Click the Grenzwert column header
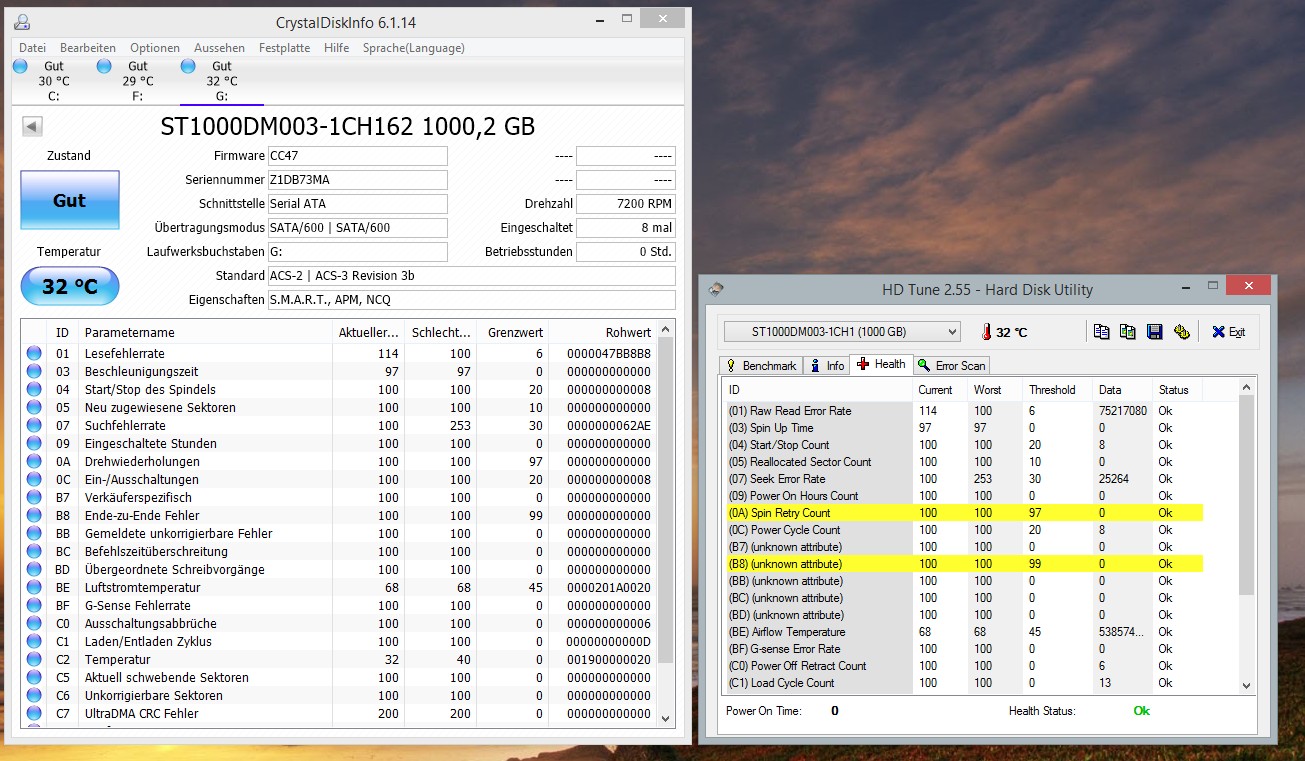 pyautogui.click(x=510, y=332)
